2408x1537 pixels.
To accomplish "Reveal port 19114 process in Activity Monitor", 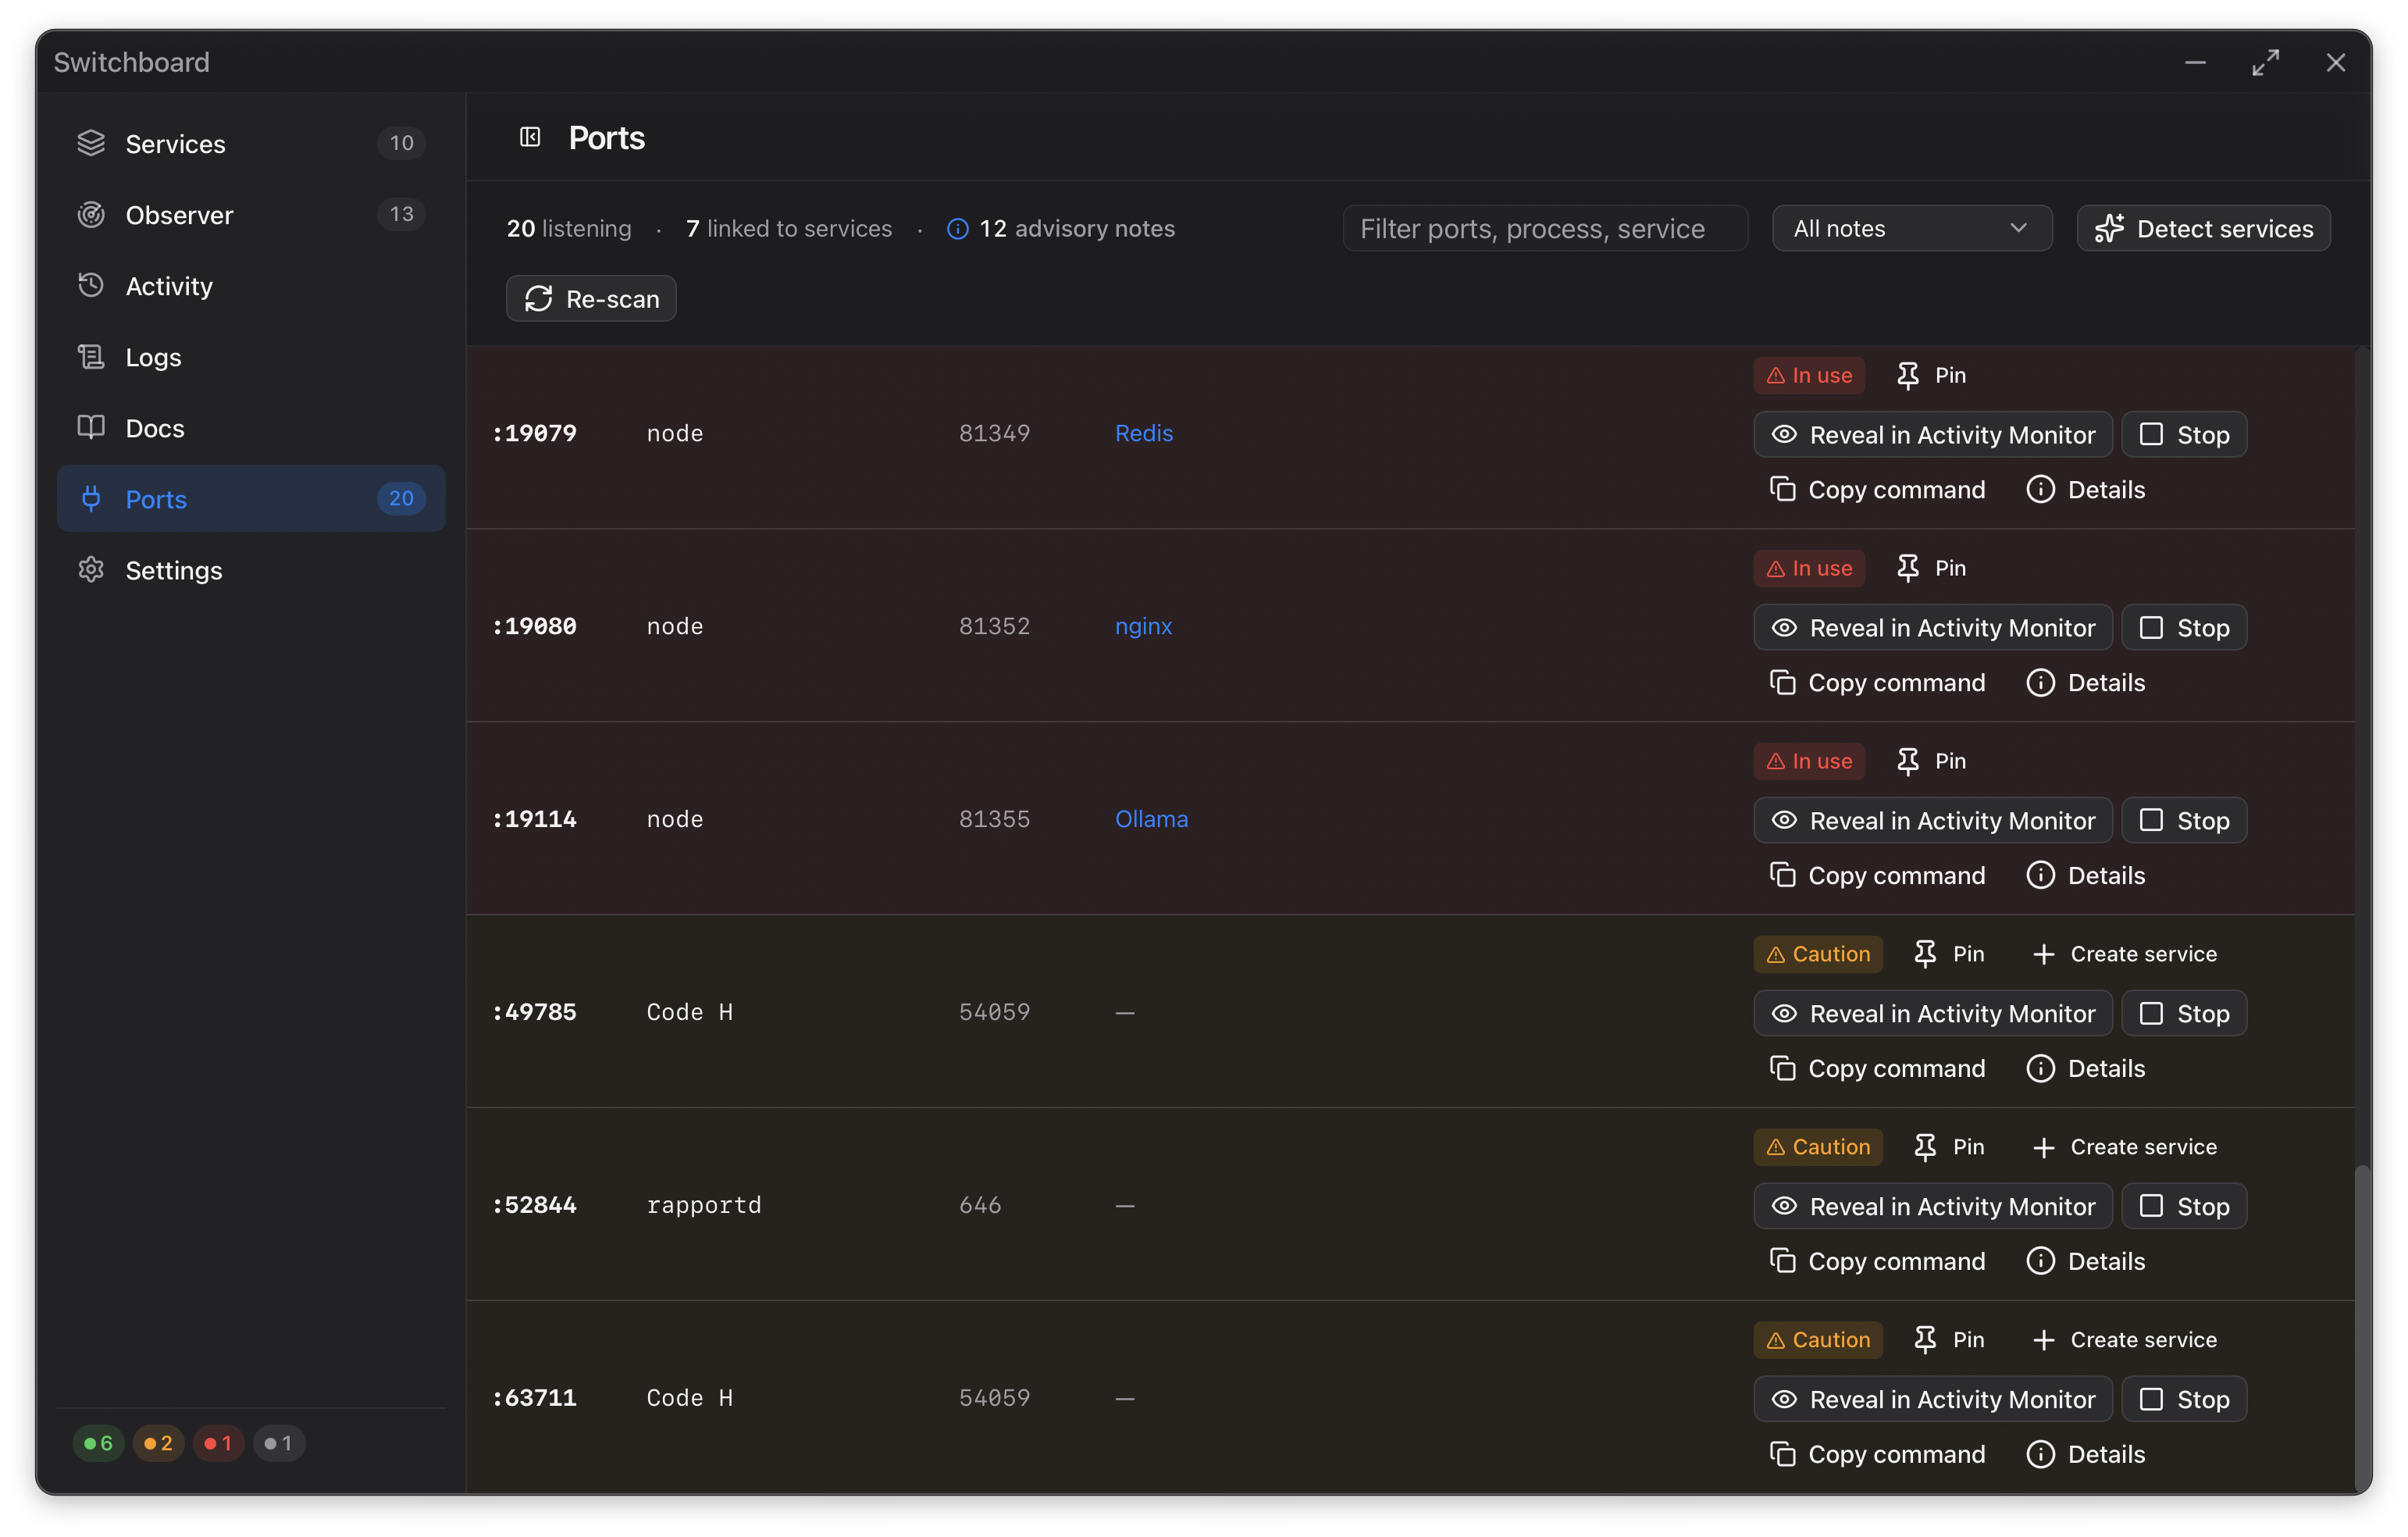I will [1932, 820].
